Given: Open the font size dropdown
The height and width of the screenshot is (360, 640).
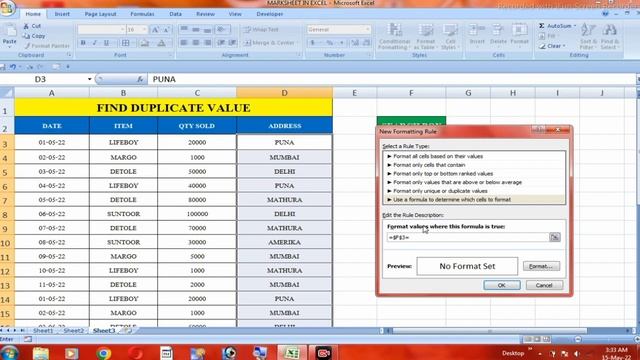Looking at the screenshot, I should point(144,30).
